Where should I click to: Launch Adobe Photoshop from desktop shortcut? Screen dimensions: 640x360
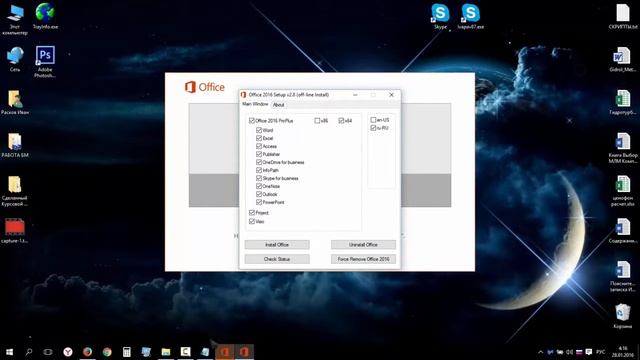45,61
